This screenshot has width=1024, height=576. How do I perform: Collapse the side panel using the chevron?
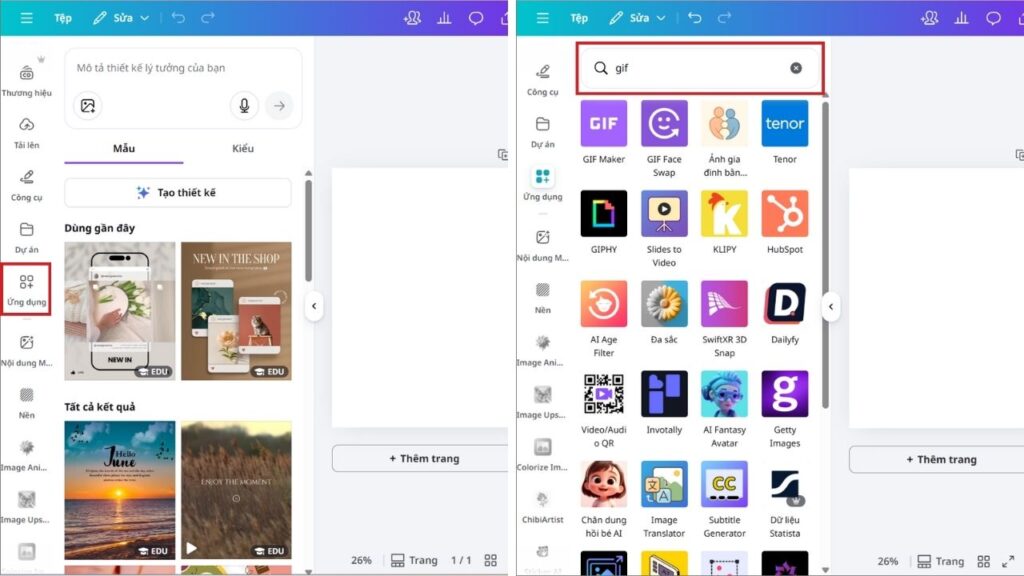(314, 307)
